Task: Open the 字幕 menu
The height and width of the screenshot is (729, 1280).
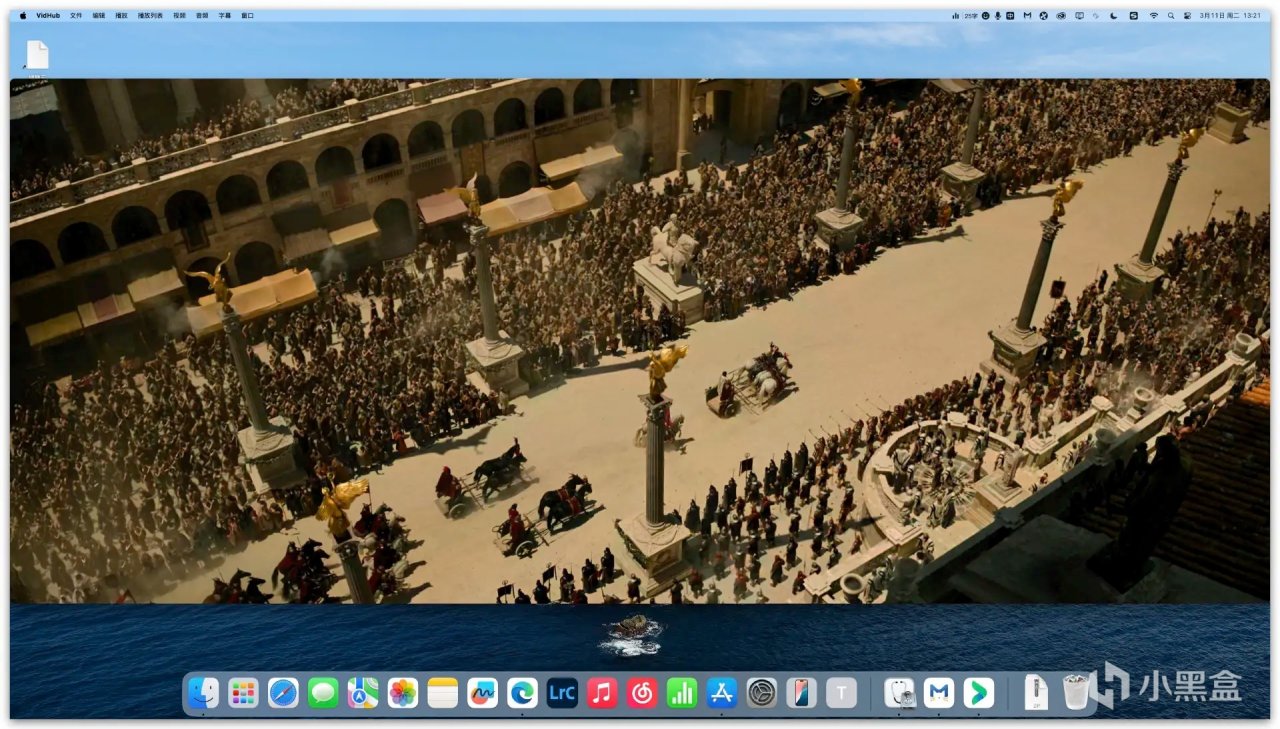Action: [224, 16]
